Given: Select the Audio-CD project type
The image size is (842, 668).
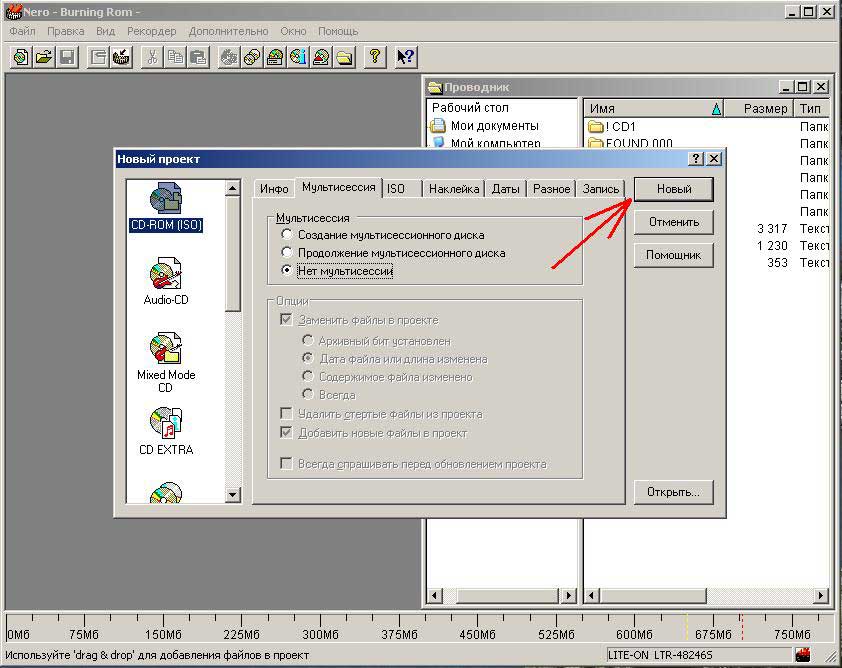Looking at the screenshot, I should point(166,280).
